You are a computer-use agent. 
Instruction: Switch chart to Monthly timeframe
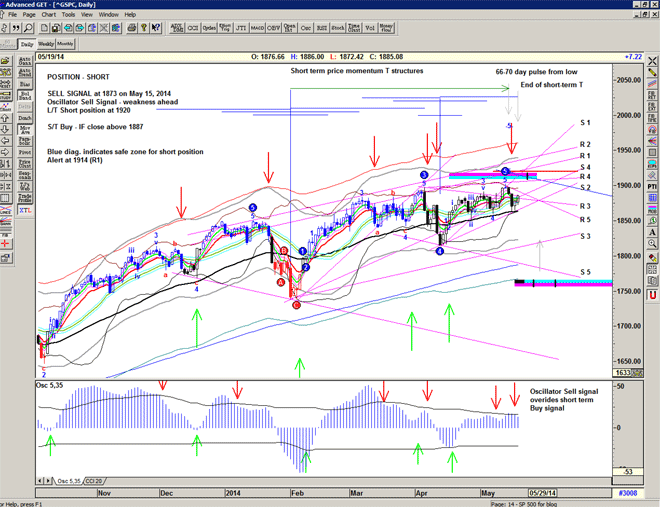click(x=66, y=43)
